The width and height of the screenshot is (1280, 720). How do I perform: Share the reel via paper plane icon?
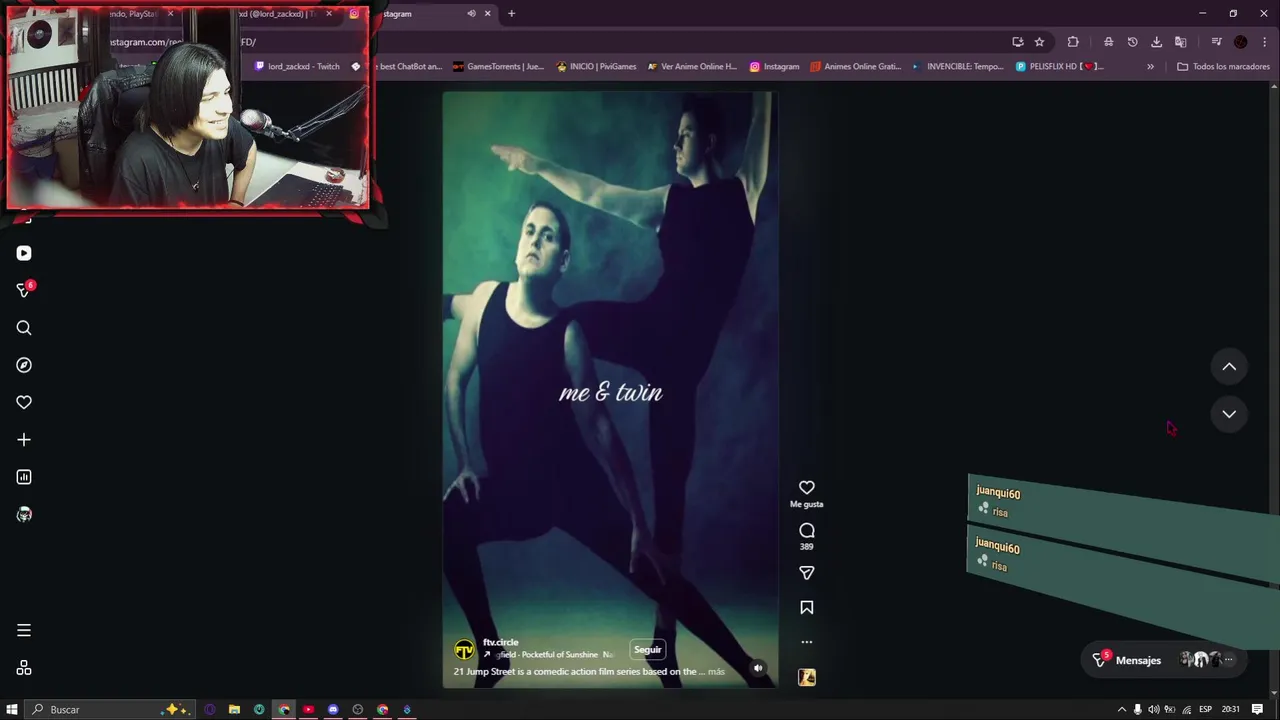807,573
